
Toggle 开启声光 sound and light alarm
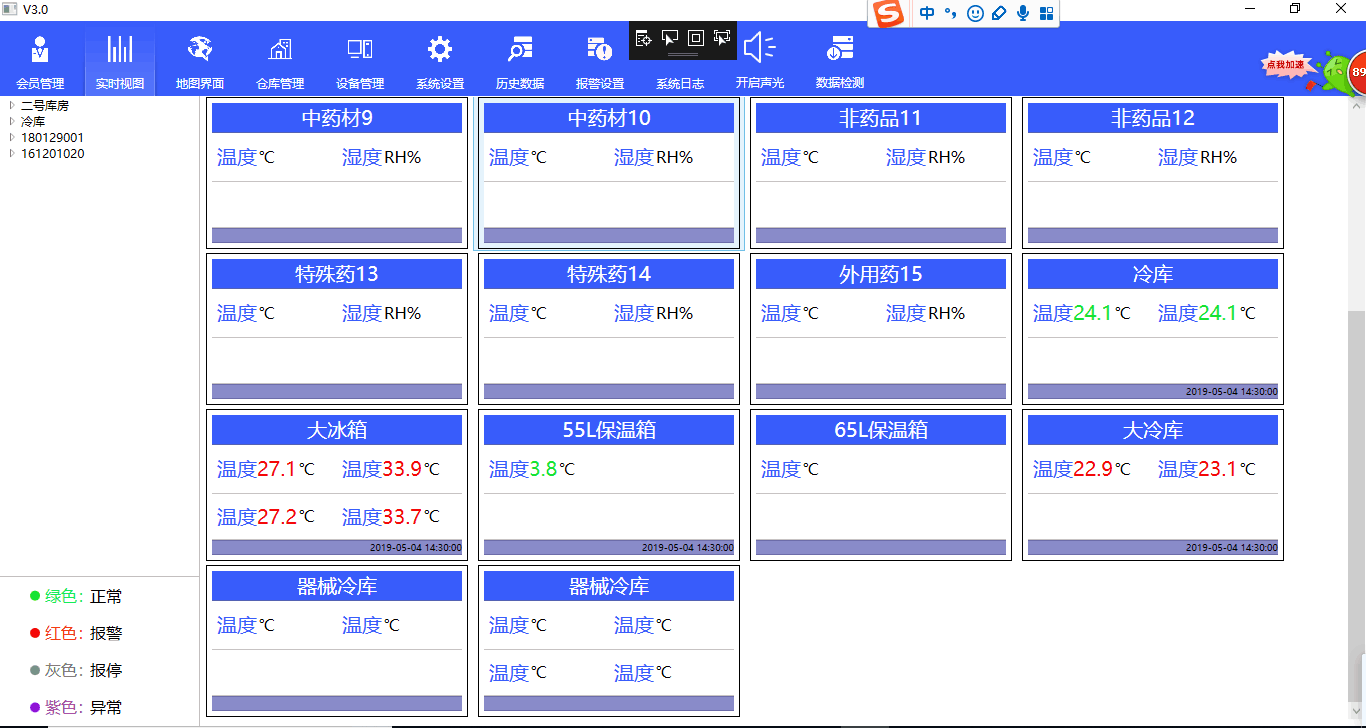point(760,49)
